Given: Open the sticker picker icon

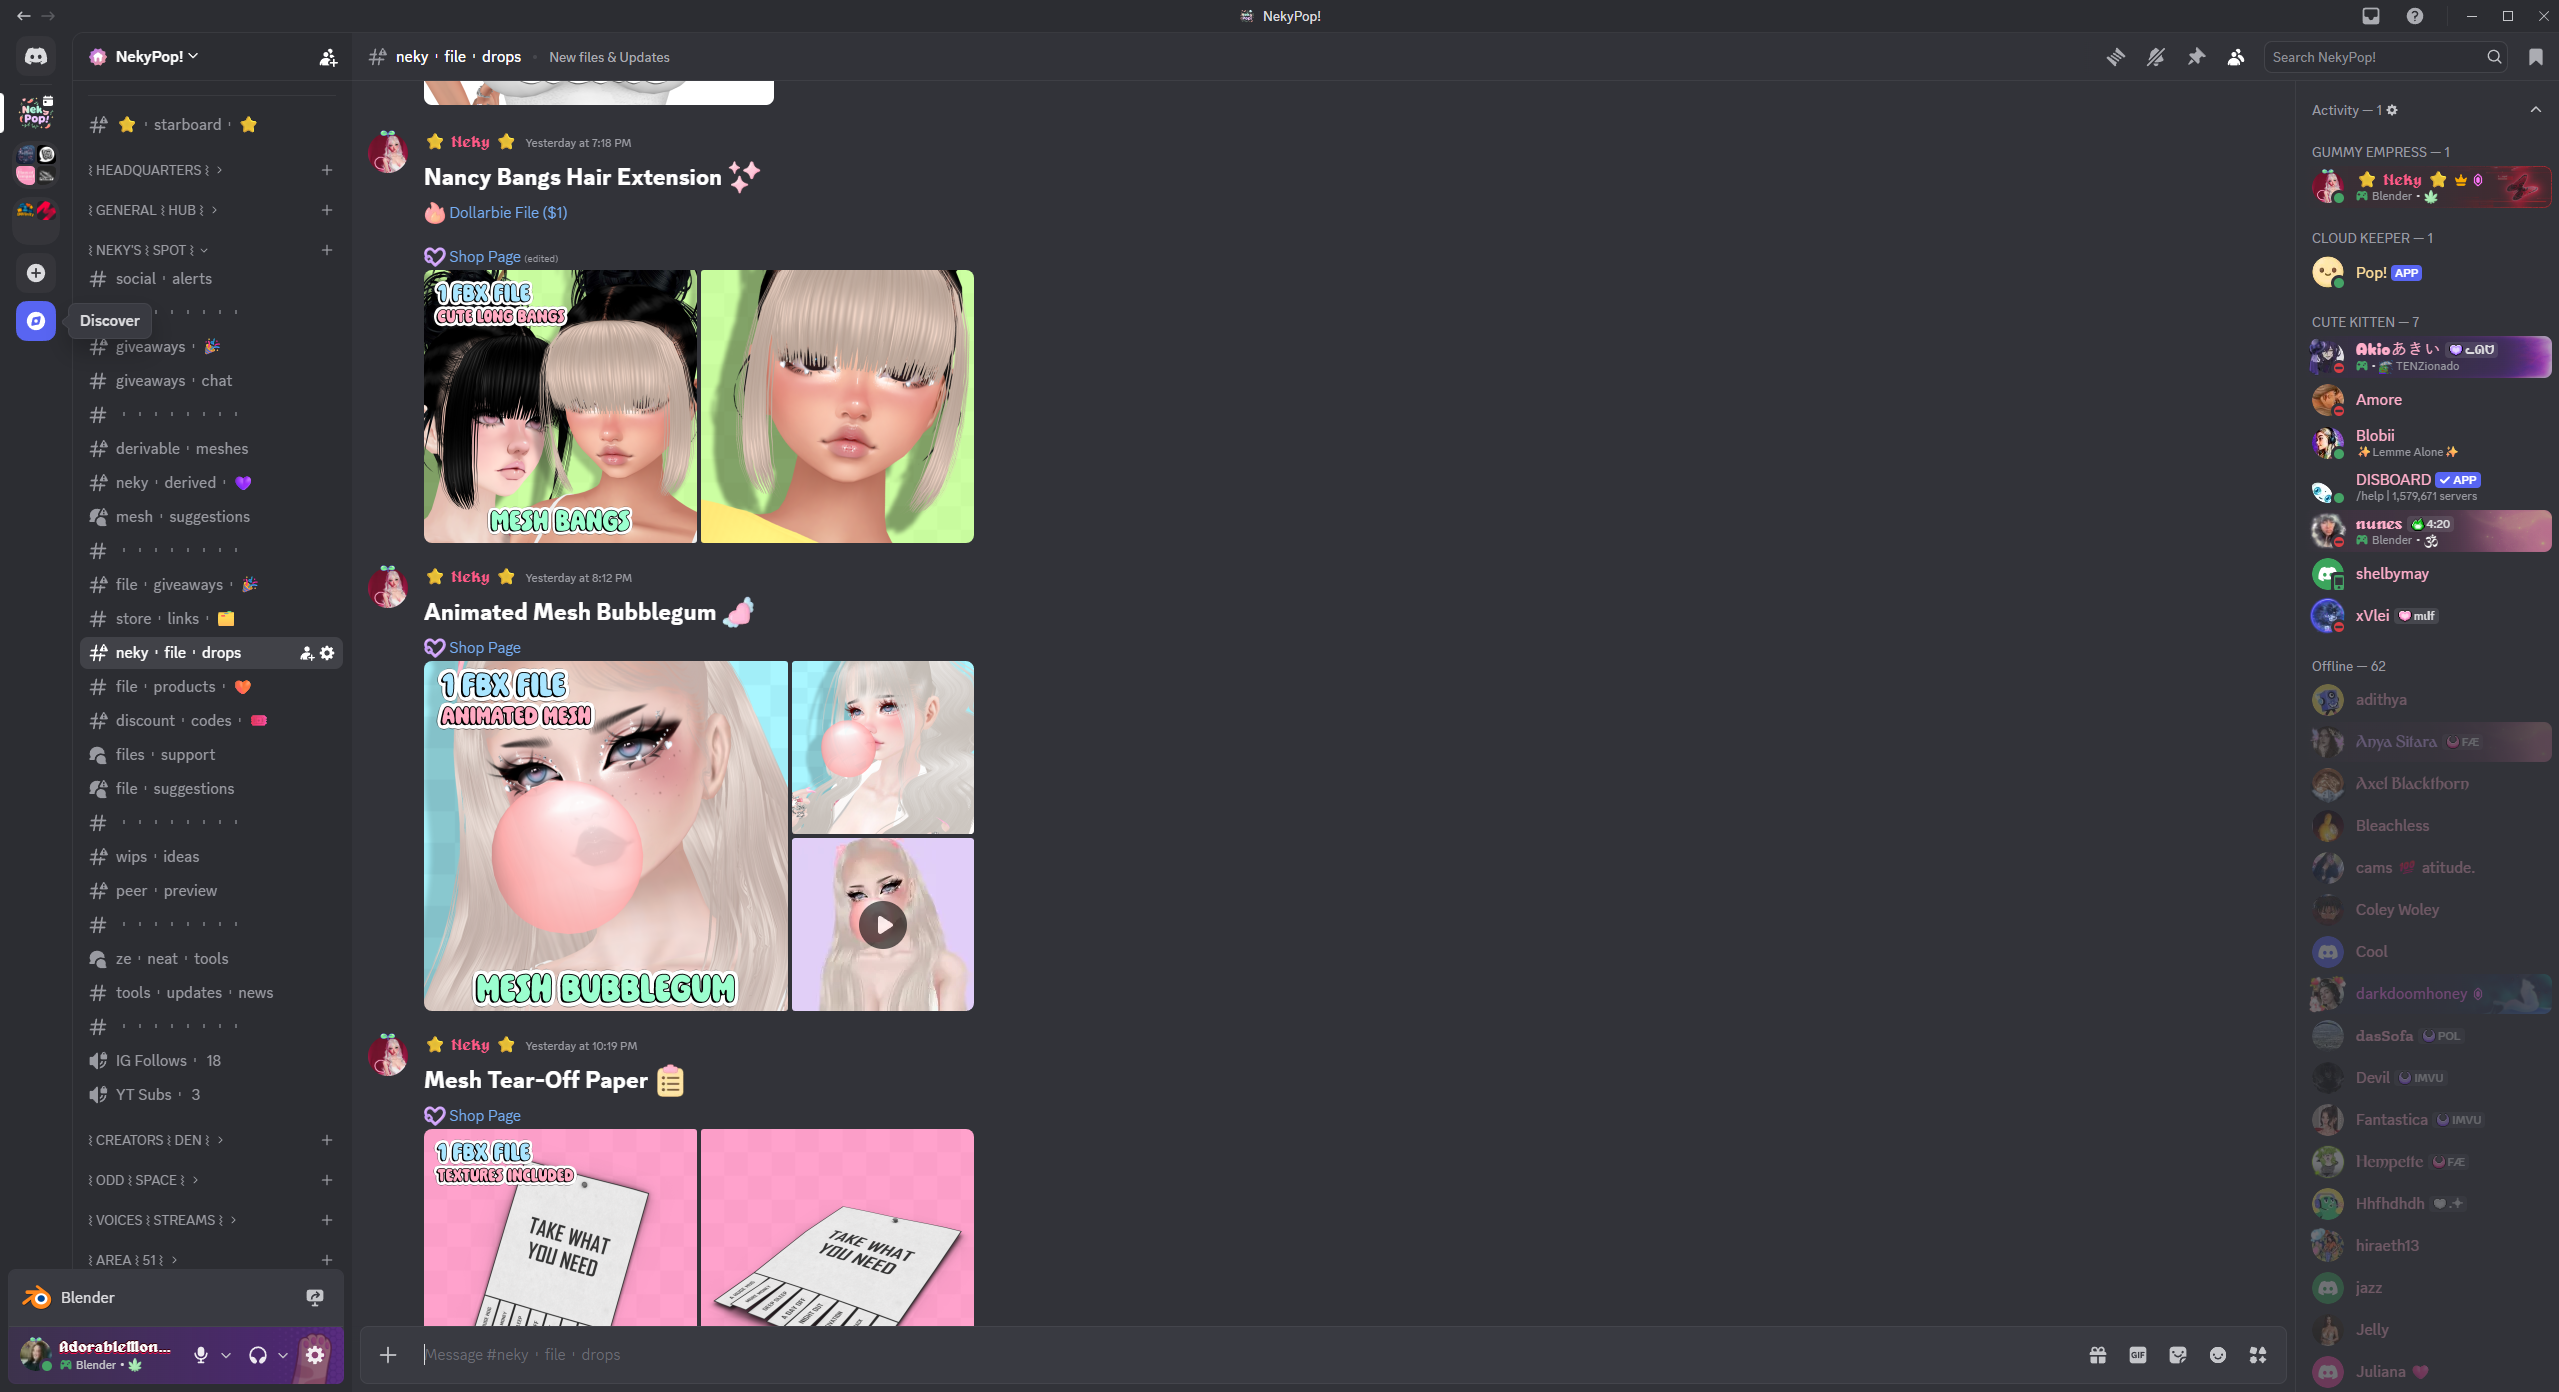Looking at the screenshot, I should [2177, 1355].
